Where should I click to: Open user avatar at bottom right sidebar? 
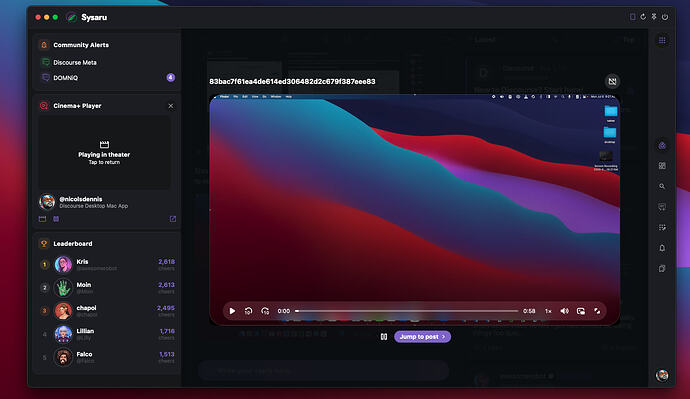coord(662,375)
